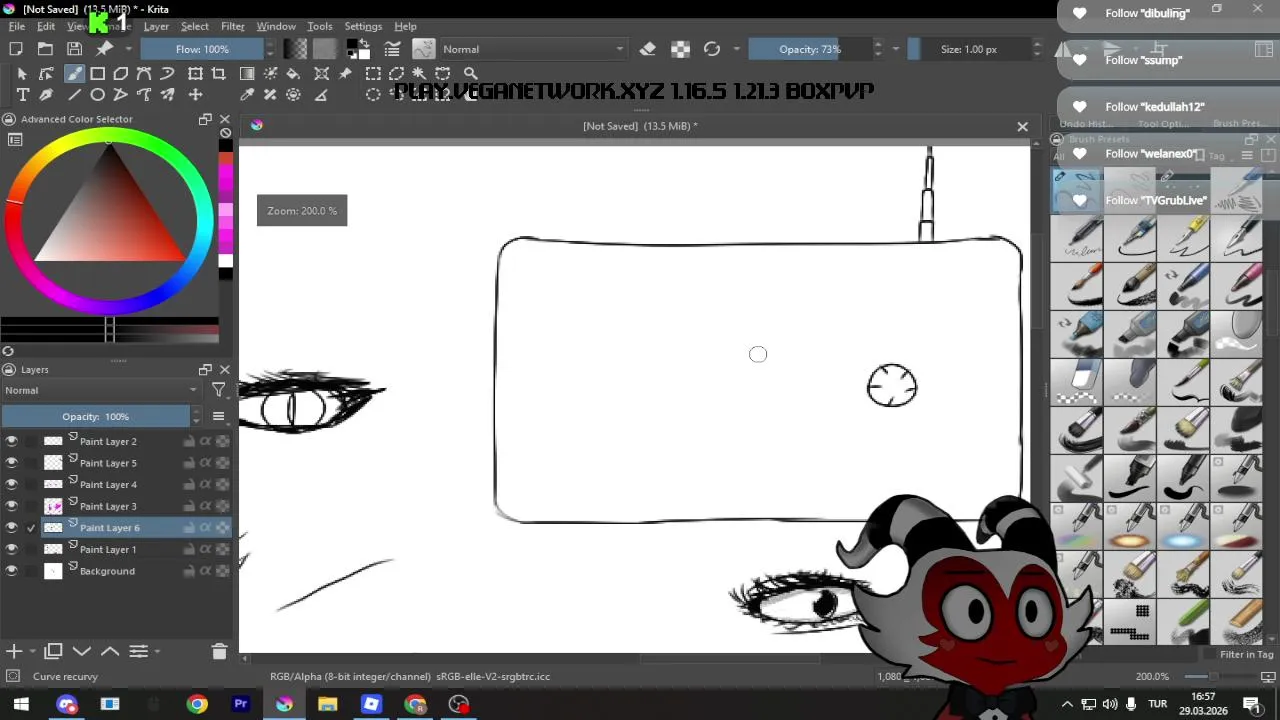The width and height of the screenshot is (1280, 720).
Task: Click the Open file folder icon
Action: 46,48
